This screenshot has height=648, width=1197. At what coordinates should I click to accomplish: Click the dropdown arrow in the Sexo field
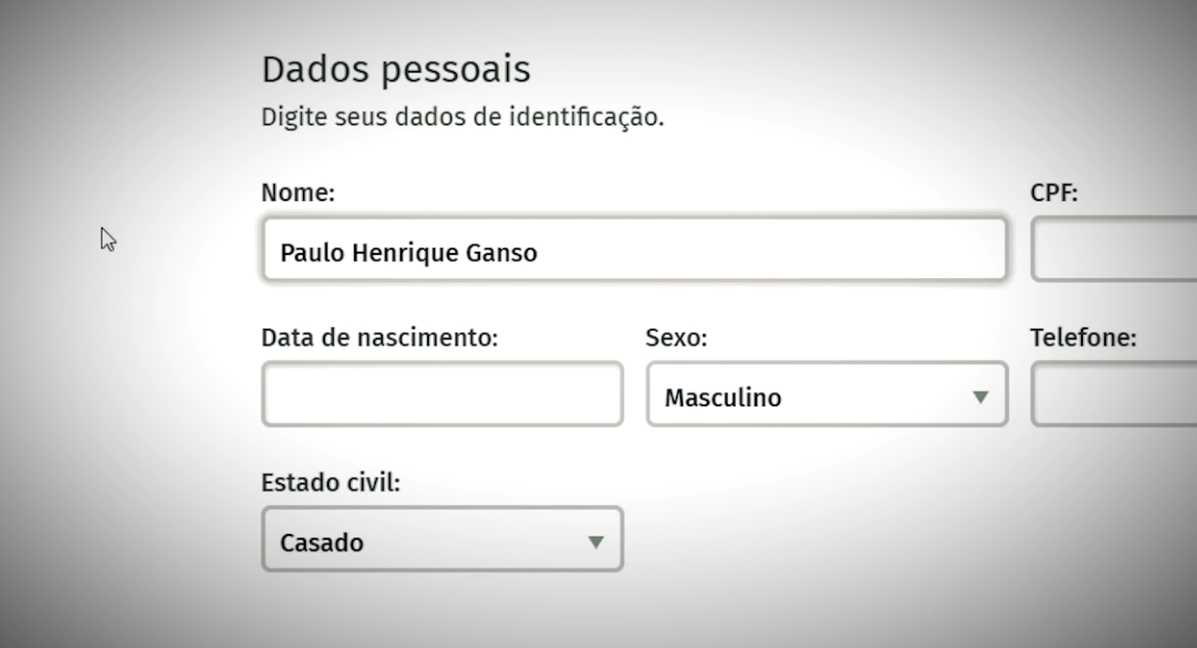(980, 397)
